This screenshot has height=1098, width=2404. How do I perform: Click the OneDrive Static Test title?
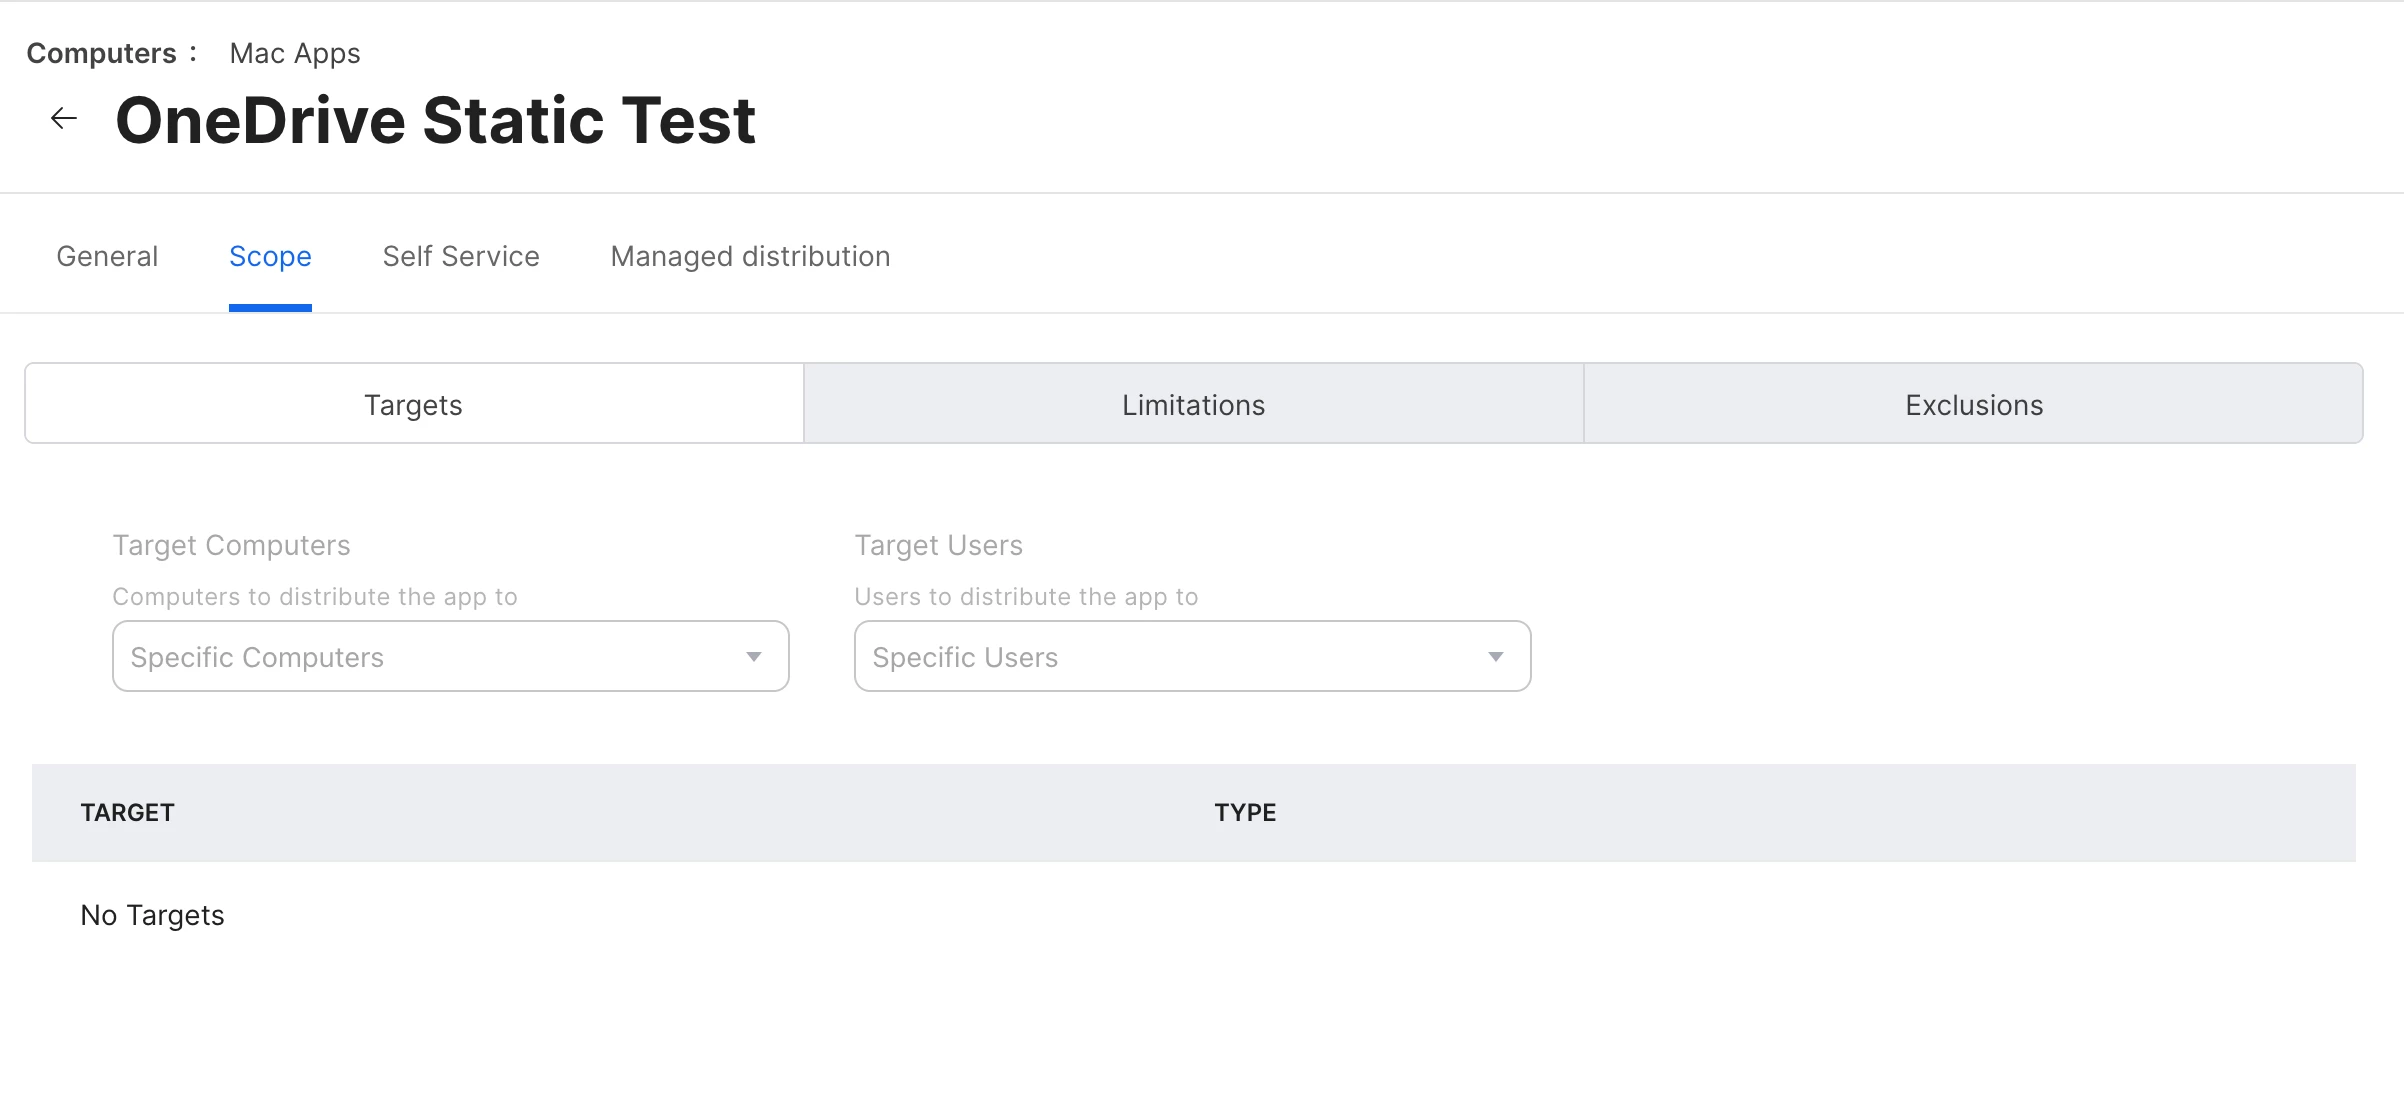(x=435, y=120)
